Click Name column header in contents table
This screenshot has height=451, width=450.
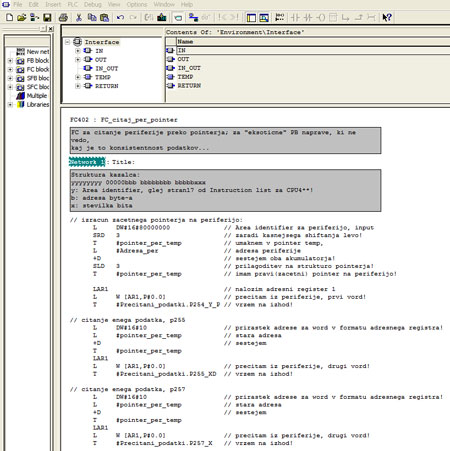click(313, 42)
